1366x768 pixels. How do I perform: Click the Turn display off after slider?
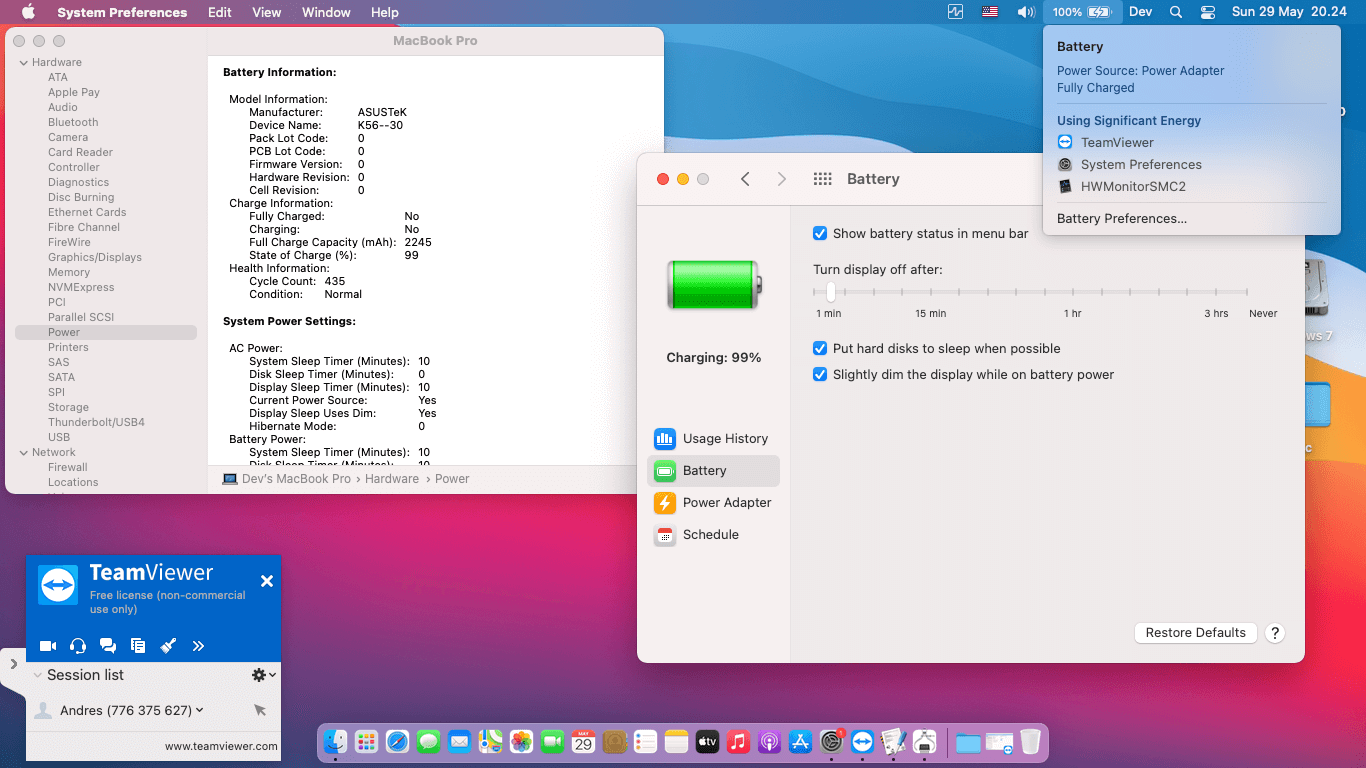(x=830, y=291)
